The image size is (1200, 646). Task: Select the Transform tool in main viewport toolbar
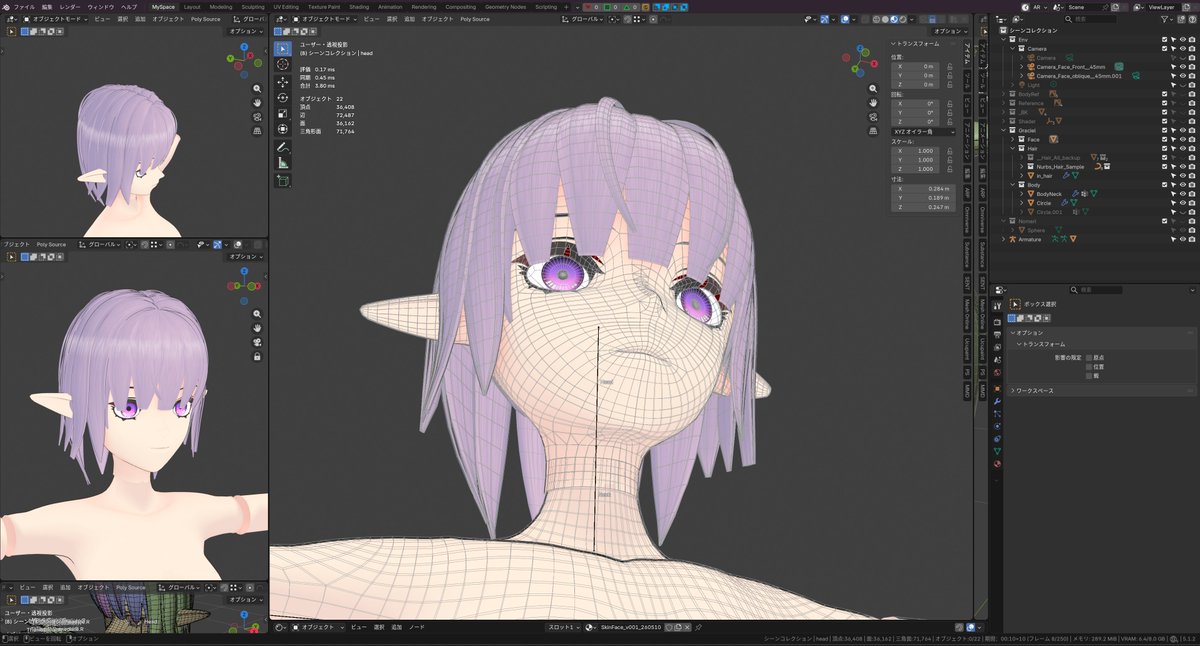coord(283,130)
